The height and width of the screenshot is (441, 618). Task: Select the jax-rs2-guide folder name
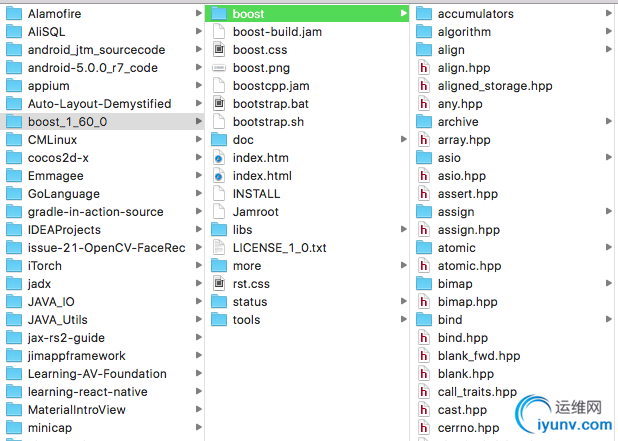click(x=66, y=338)
